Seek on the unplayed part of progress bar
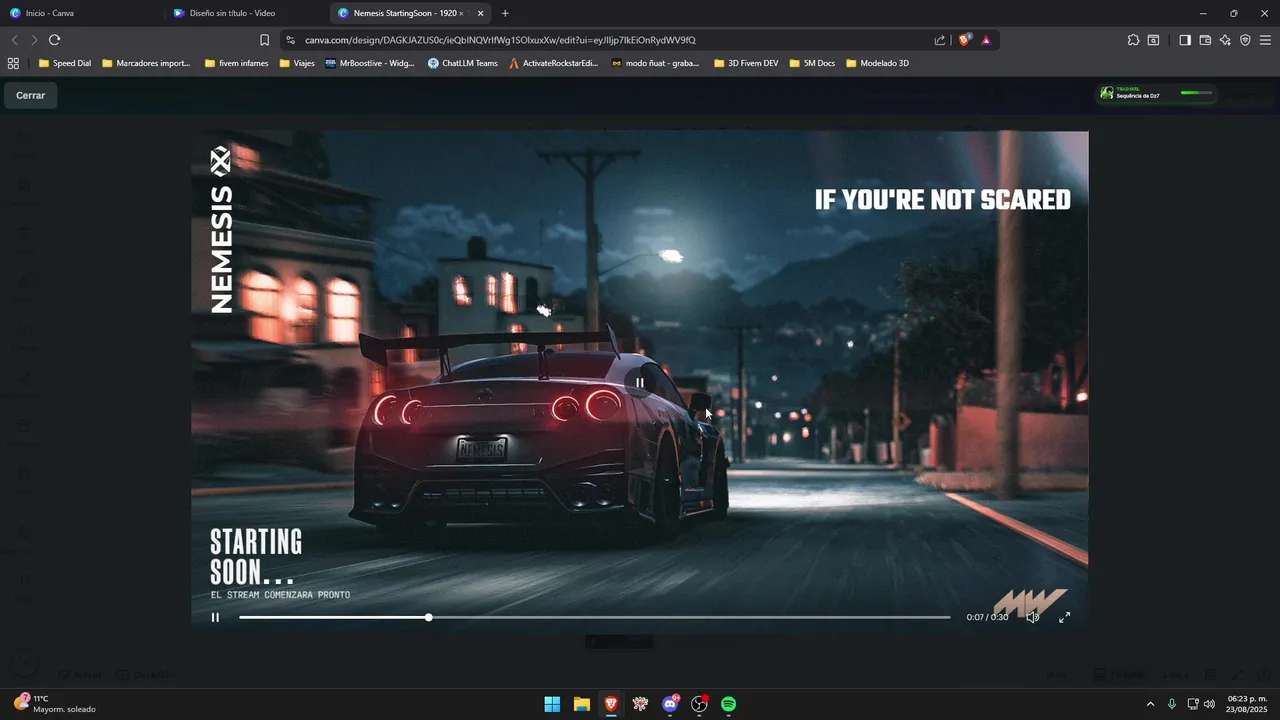The image size is (1280, 720). (x=690, y=617)
